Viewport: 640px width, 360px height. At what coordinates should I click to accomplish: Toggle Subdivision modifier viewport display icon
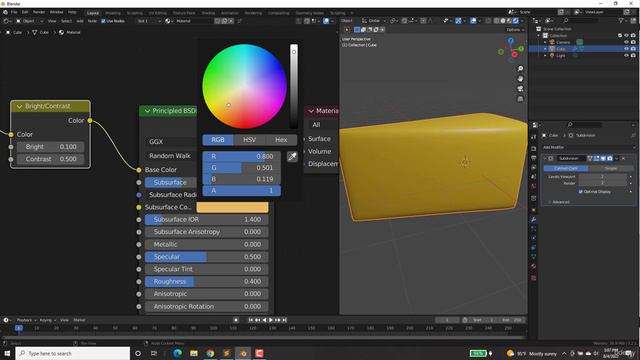[x=603, y=158]
